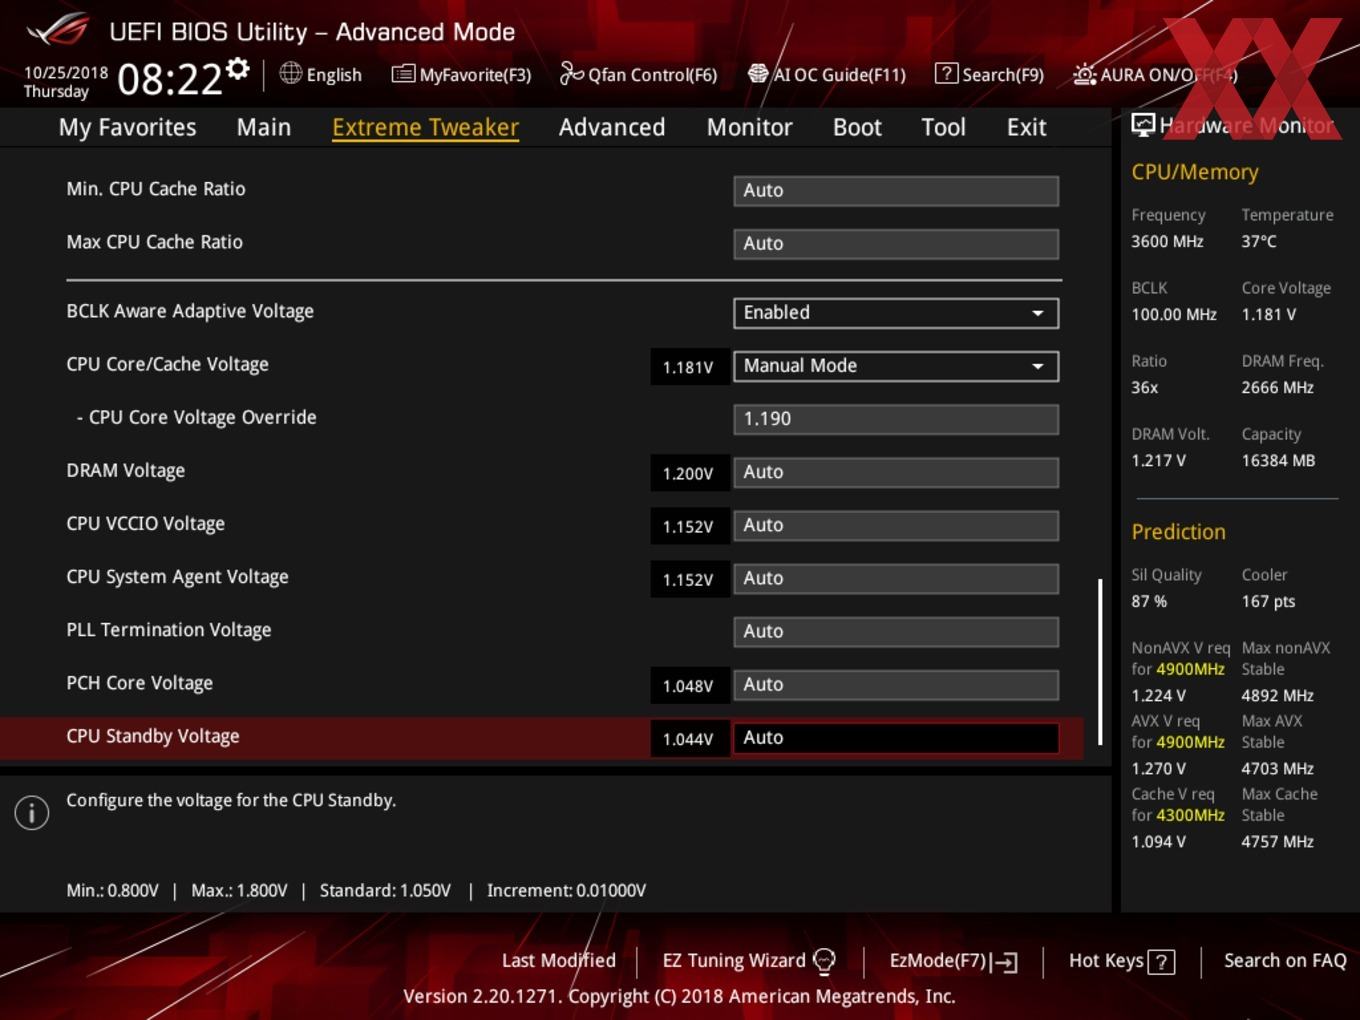This screenshot has width=1360, height=1020.
Task: Click the 16384 MB capacity value
Action: 1278,460
